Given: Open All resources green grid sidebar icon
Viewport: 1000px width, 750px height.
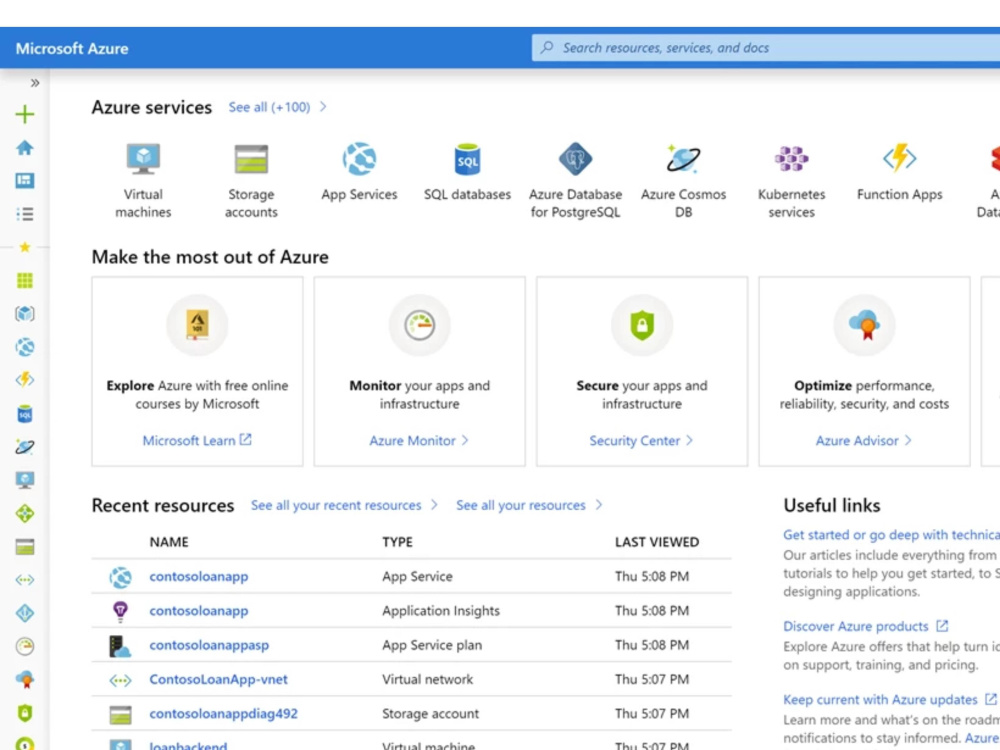Looking at the screenshot, I should pos(25,281).
